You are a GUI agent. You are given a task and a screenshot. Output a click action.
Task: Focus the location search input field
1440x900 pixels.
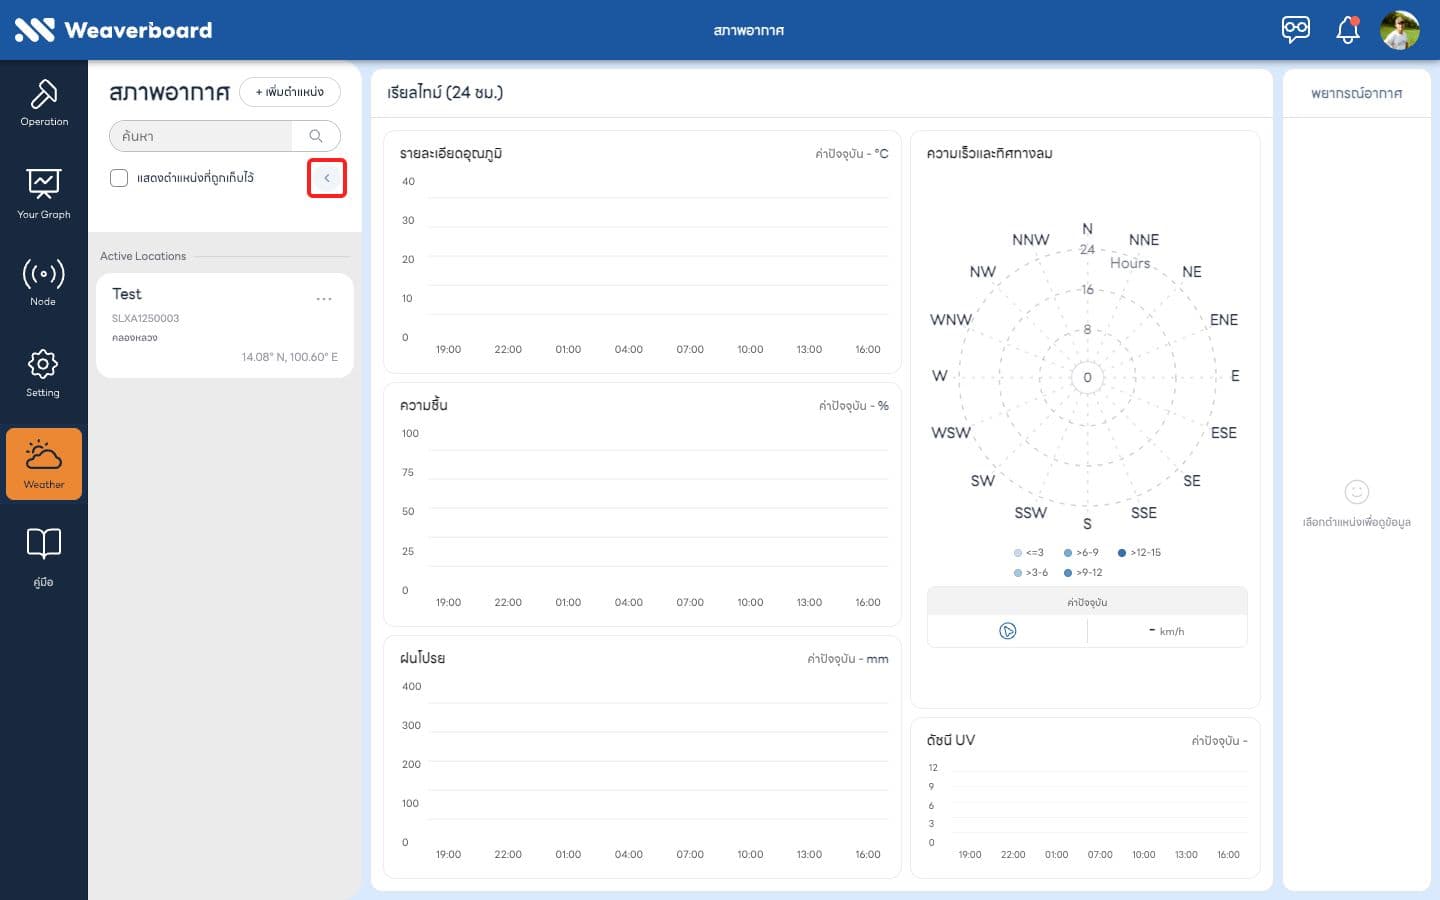(202, 136)
